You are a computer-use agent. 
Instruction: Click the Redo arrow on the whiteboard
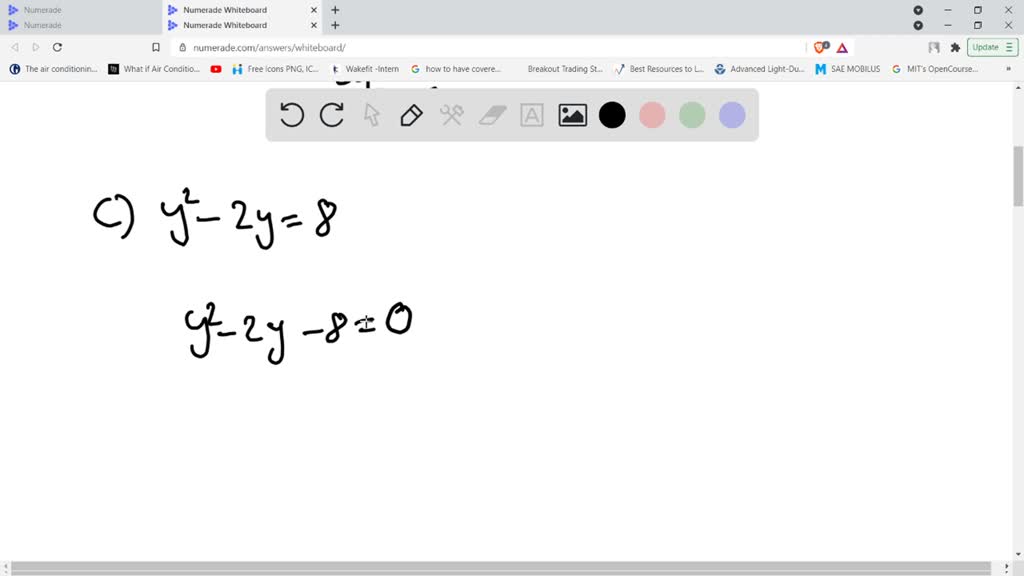pyautogui.click(x=331, y=114)
